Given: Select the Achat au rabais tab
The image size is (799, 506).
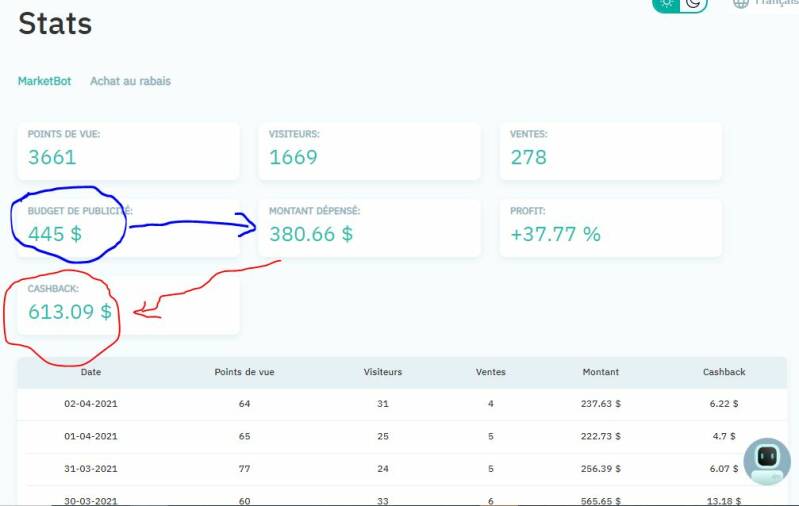Looking at the screenshot, I should point(130,81).
